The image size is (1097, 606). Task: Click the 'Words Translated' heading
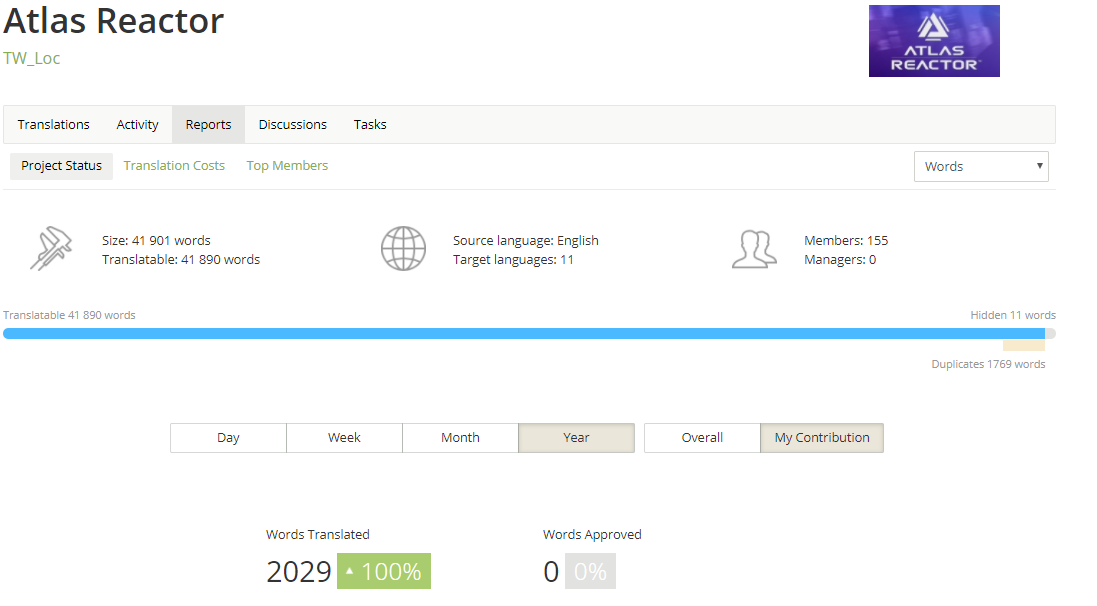[318, 535]
